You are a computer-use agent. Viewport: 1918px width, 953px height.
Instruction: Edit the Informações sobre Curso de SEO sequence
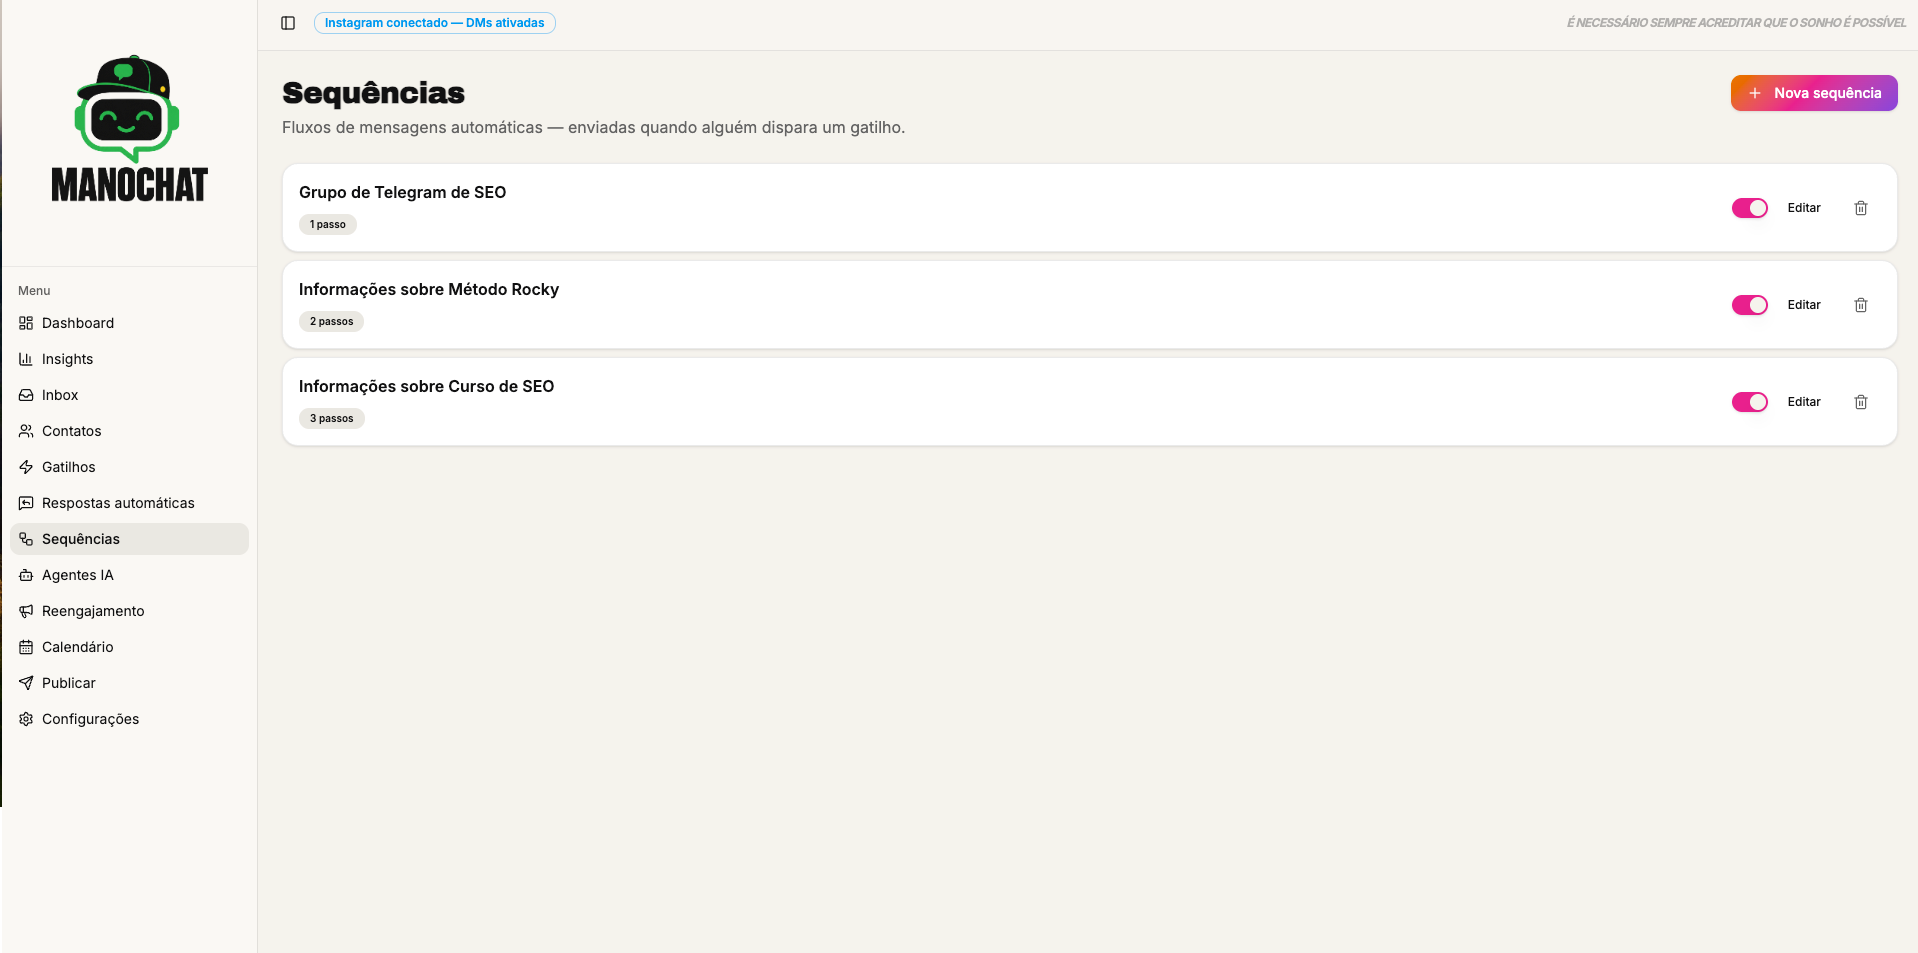1804,402
